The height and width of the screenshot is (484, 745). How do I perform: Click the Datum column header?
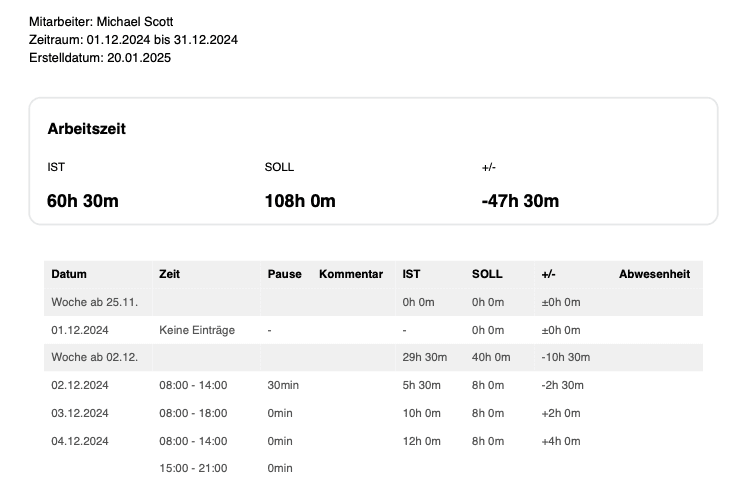coord(69,274)
